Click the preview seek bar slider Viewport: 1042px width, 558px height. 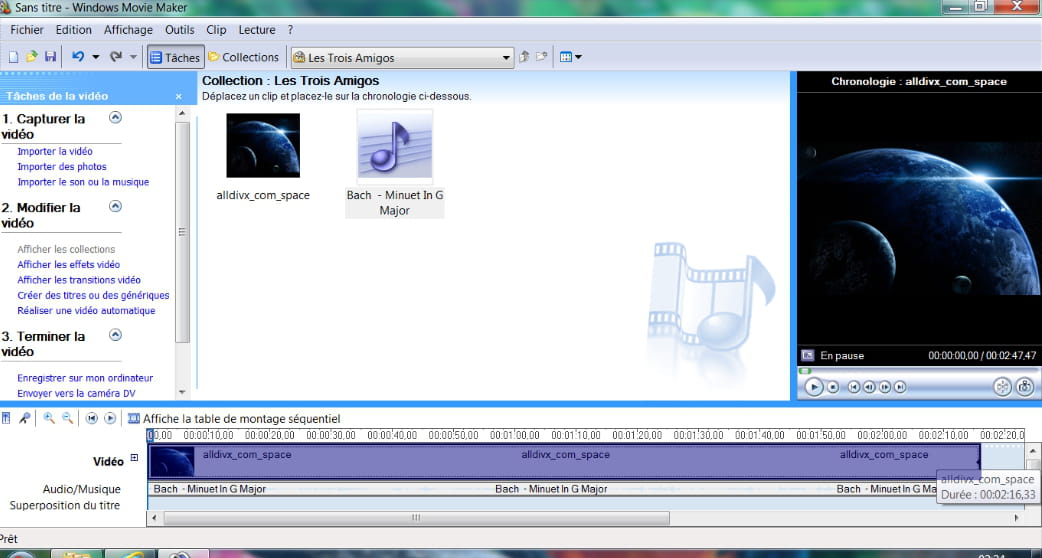pyautogui.click(x=805, y=371)
